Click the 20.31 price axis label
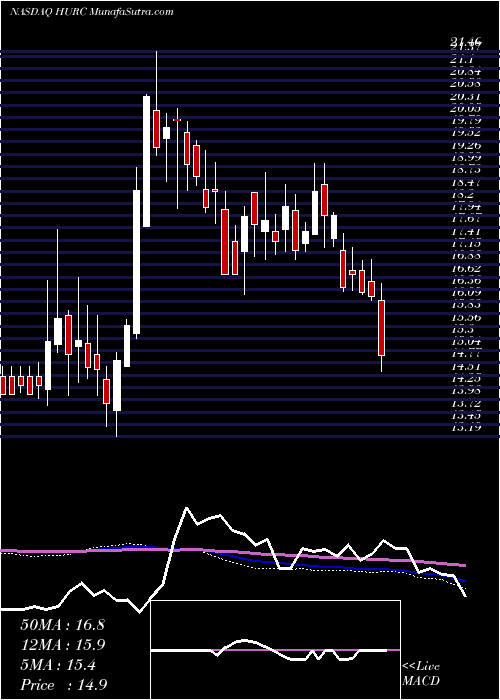Viewport: 500px width, 700px height. (465, 96)
